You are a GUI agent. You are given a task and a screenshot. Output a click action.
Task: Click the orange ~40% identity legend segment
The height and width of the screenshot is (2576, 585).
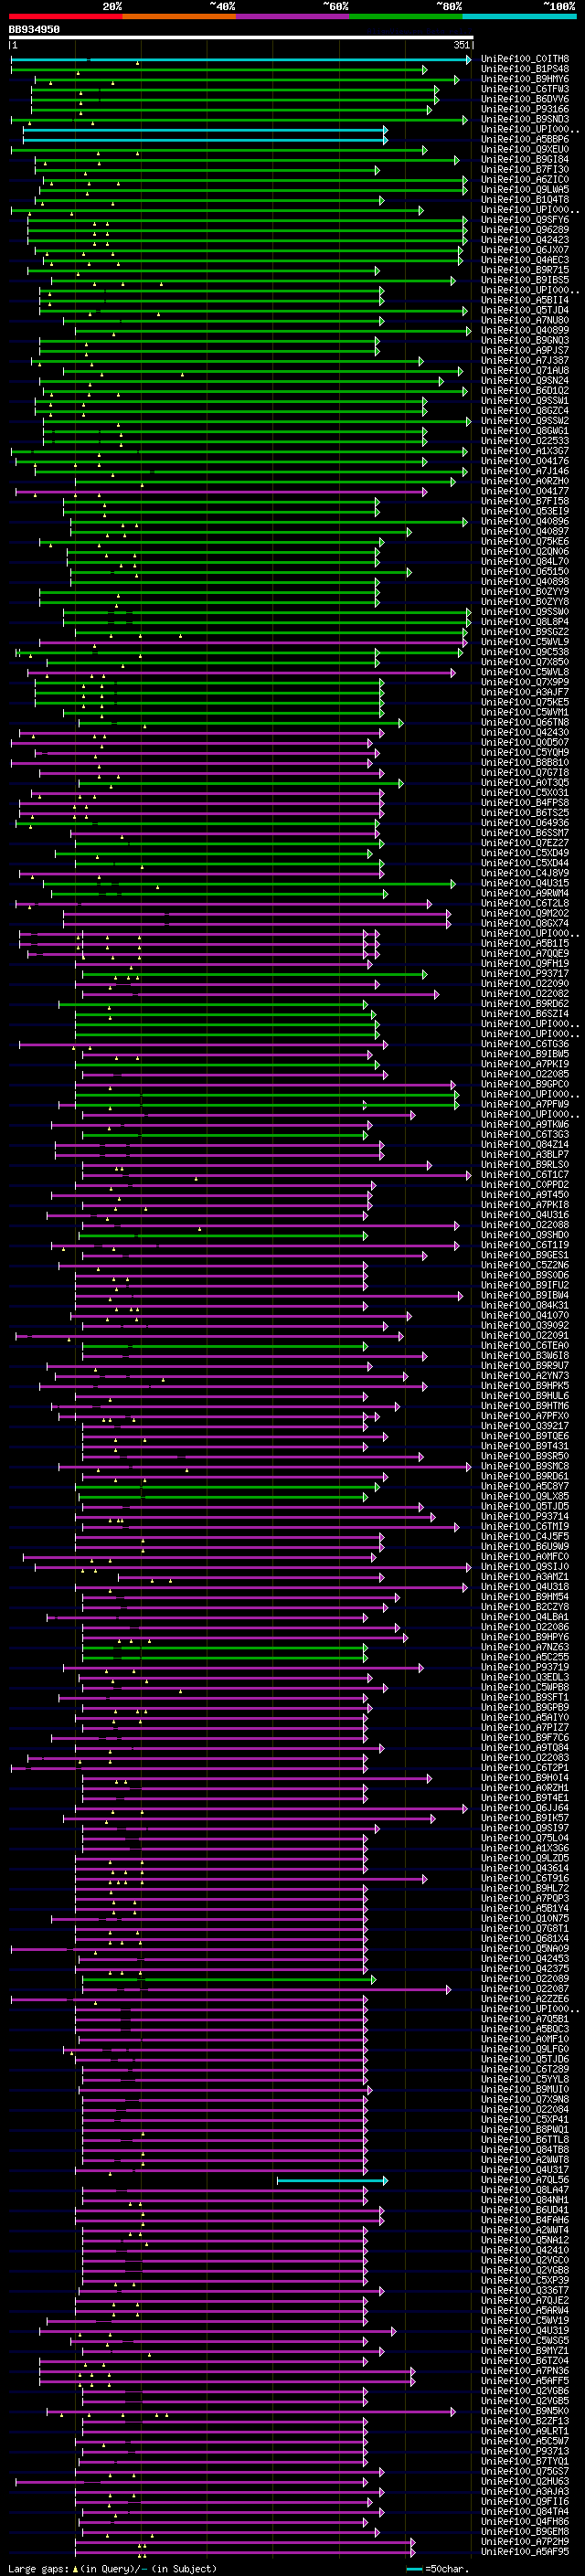pyautogui.click(x=179, y=16)
